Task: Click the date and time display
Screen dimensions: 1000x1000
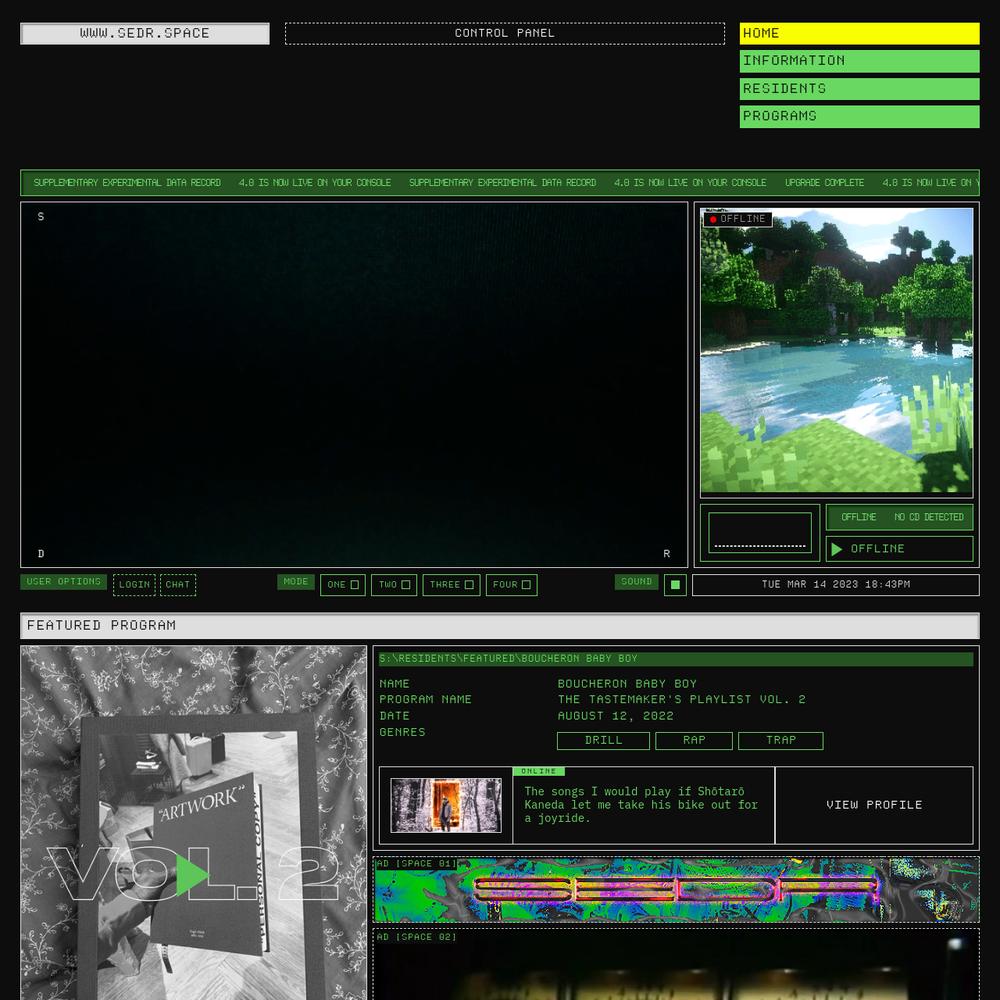Action: [835, 585]
